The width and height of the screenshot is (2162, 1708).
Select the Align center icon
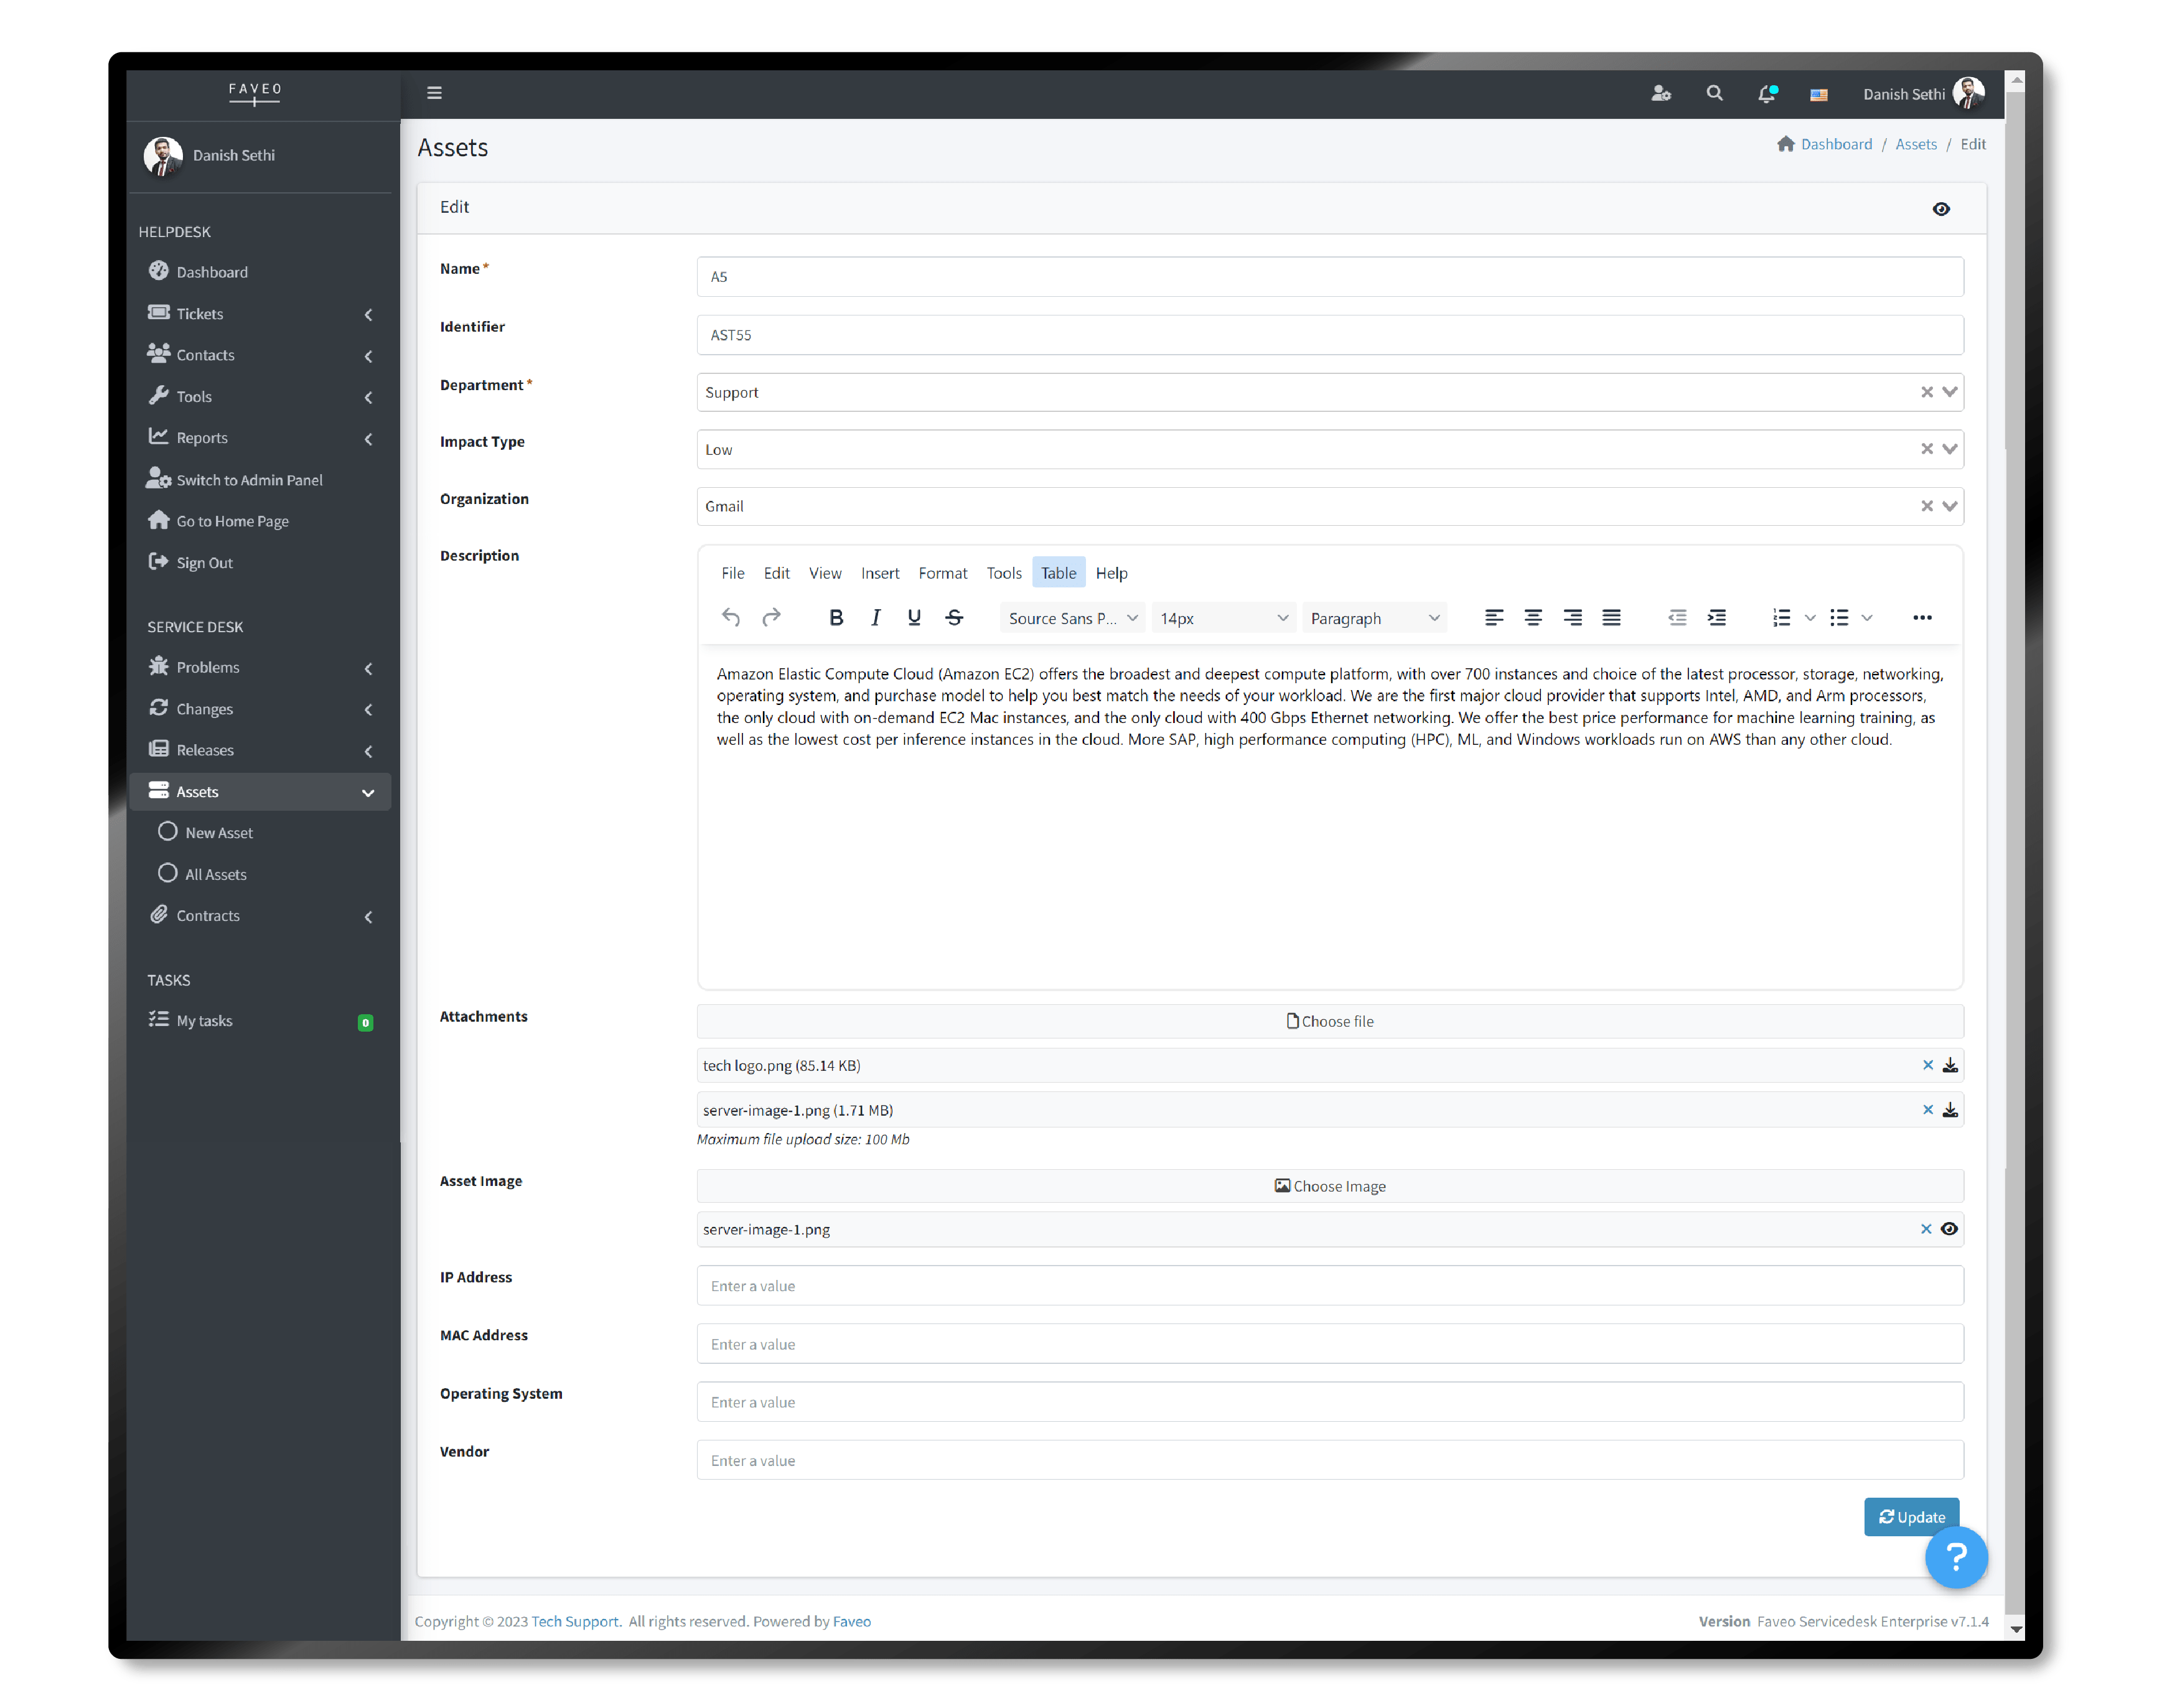click(1533, 617)
